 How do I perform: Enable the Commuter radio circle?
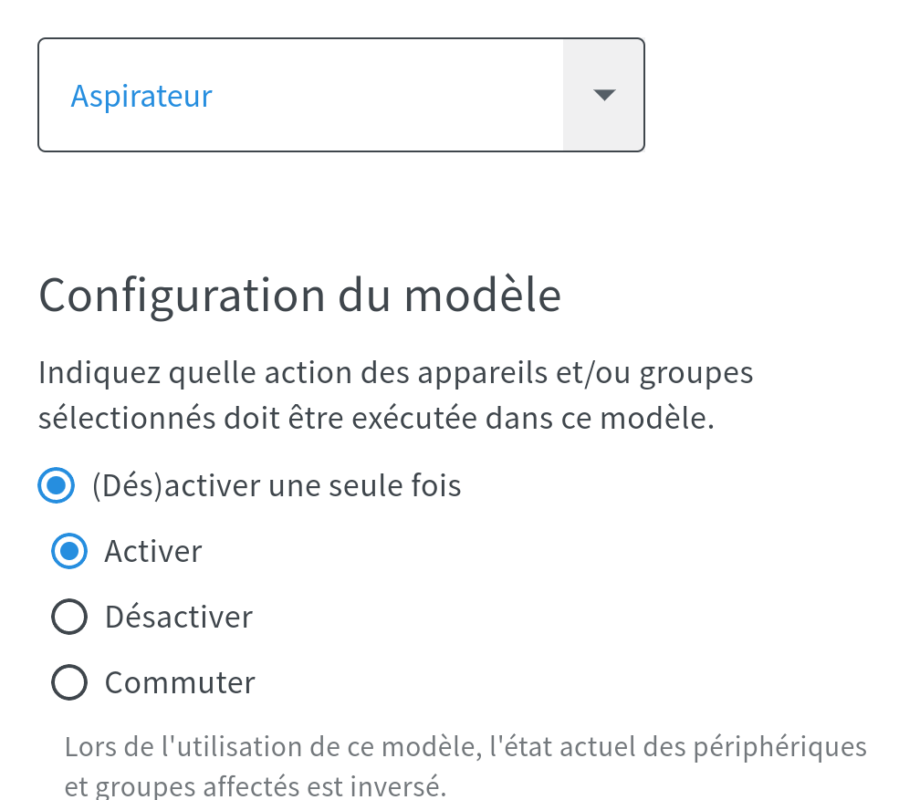click(69, 683)
